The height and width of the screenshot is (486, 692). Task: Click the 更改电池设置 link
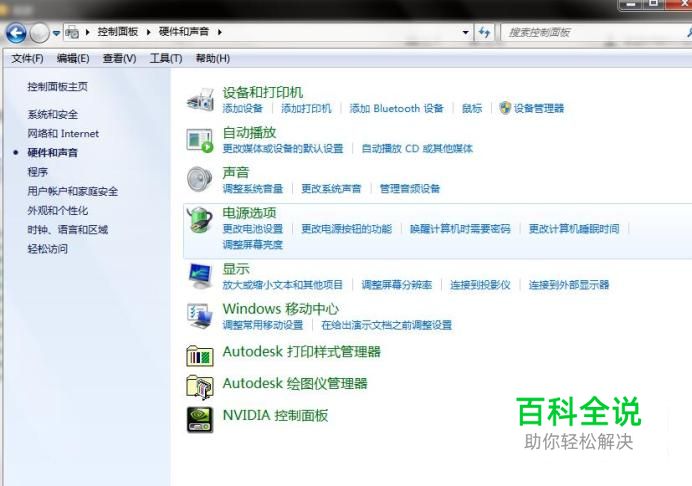253,229
